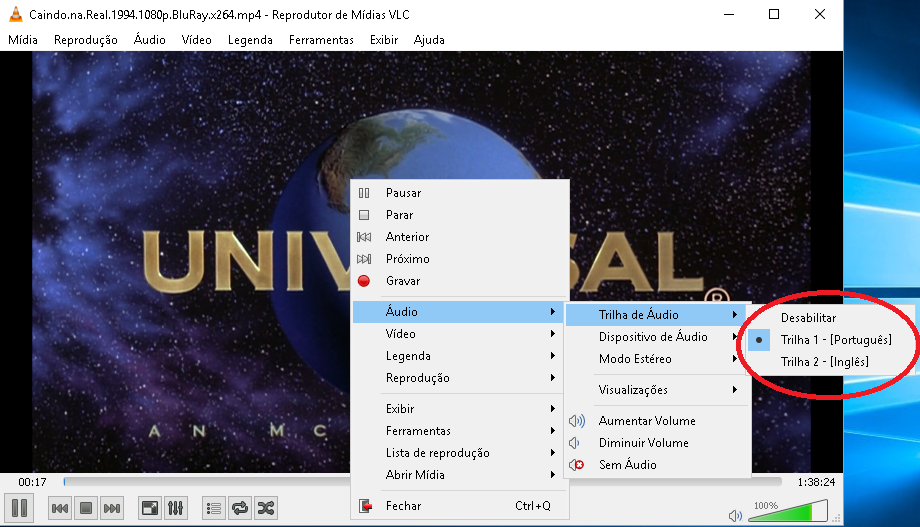The image size is (920, 527).
Task: Open the Ajuda menu
Action: point(429,40)
